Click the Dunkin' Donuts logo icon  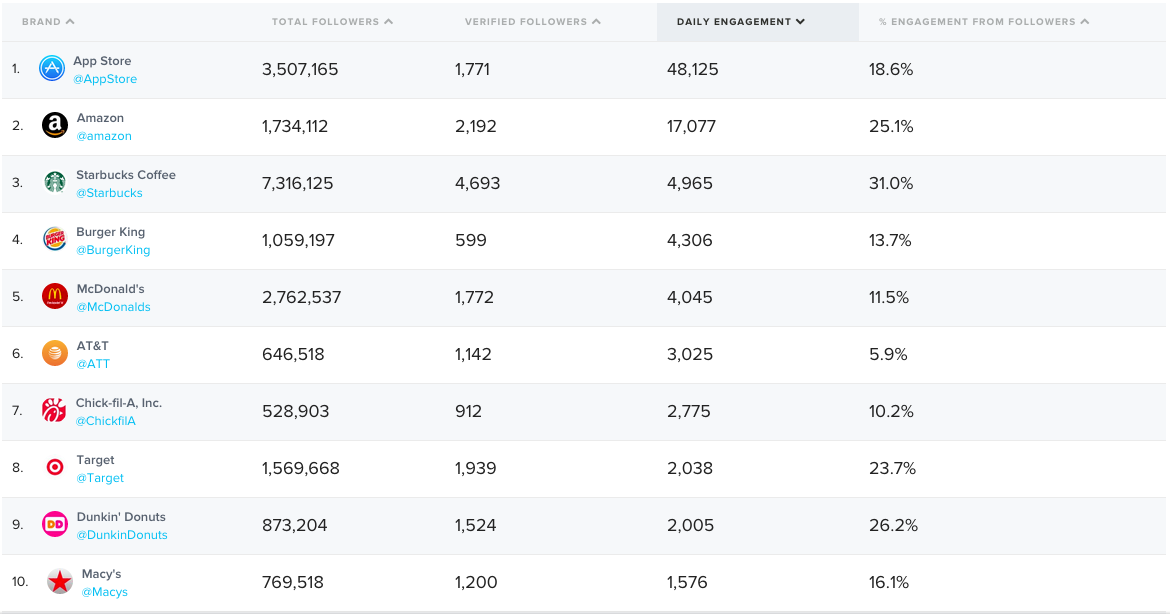[54, 524]
